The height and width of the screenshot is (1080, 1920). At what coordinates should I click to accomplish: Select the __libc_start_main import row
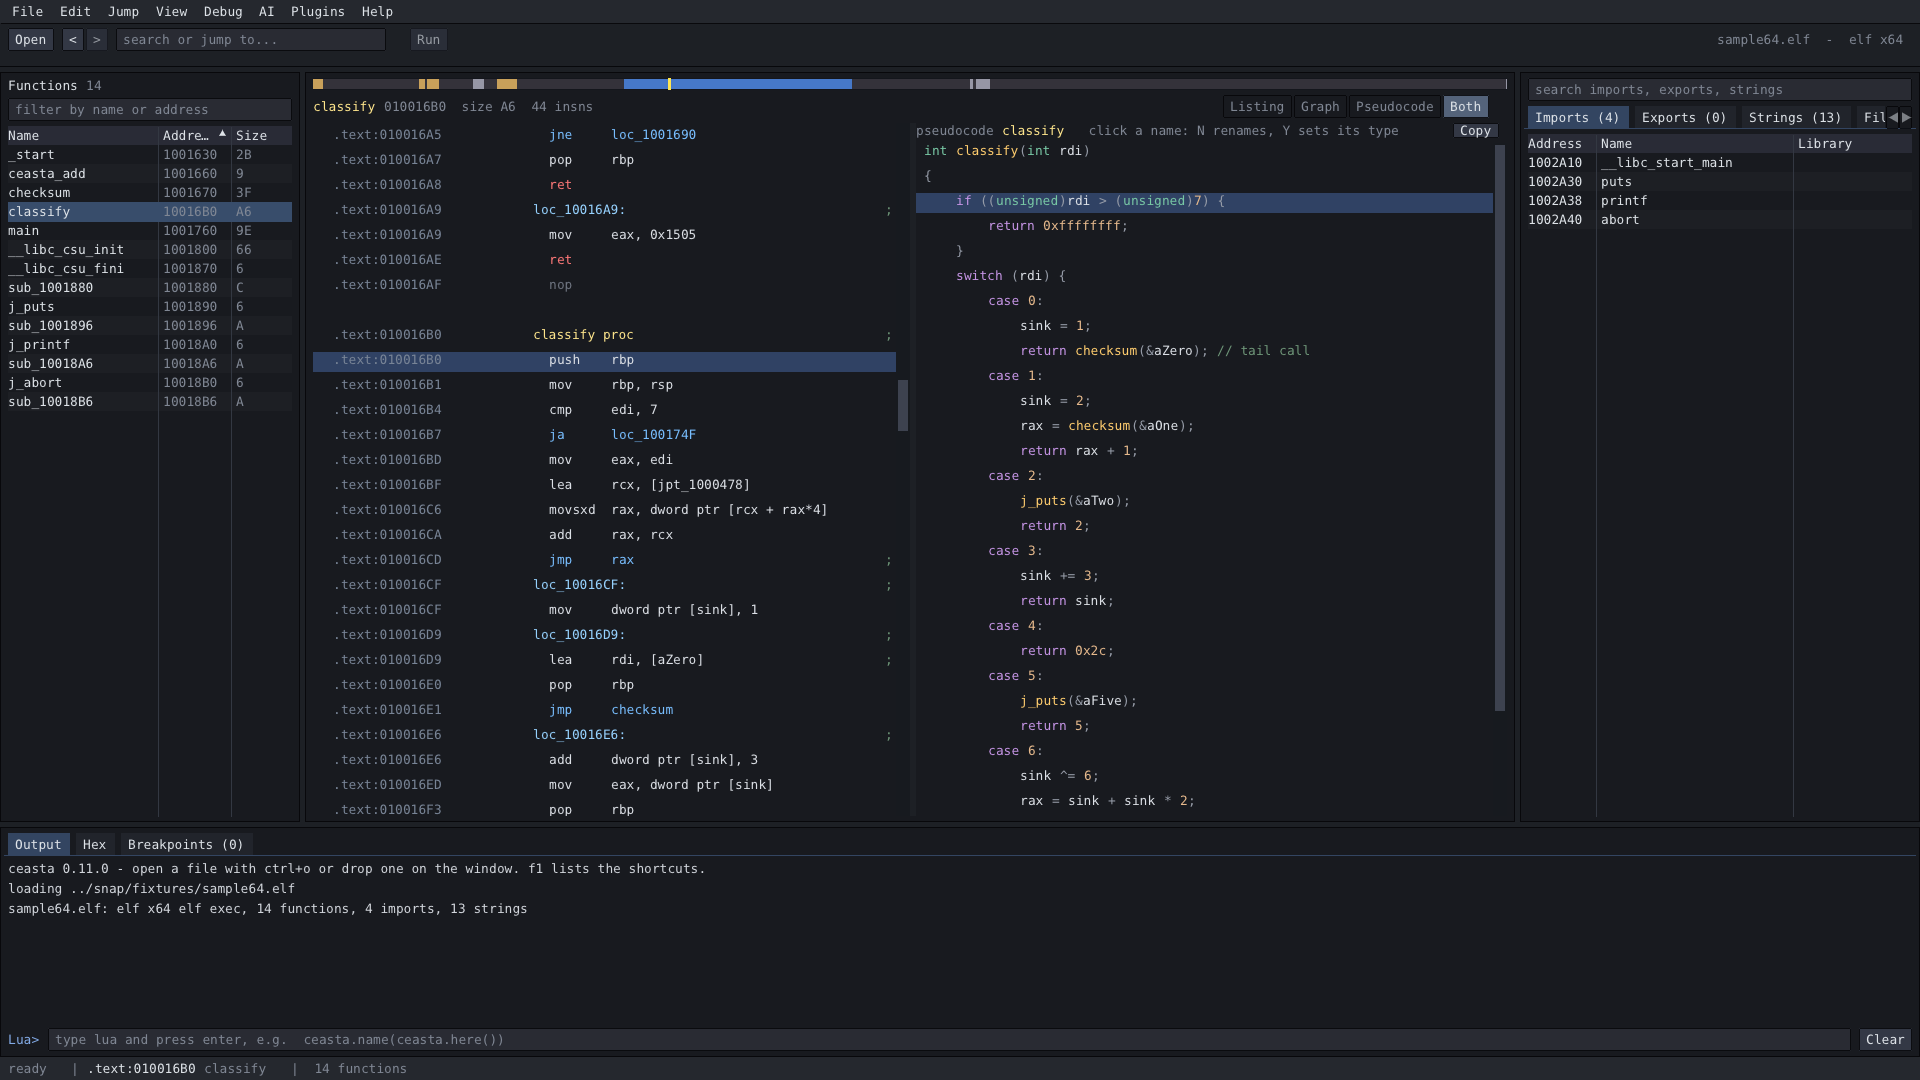tap(1719, 163)
